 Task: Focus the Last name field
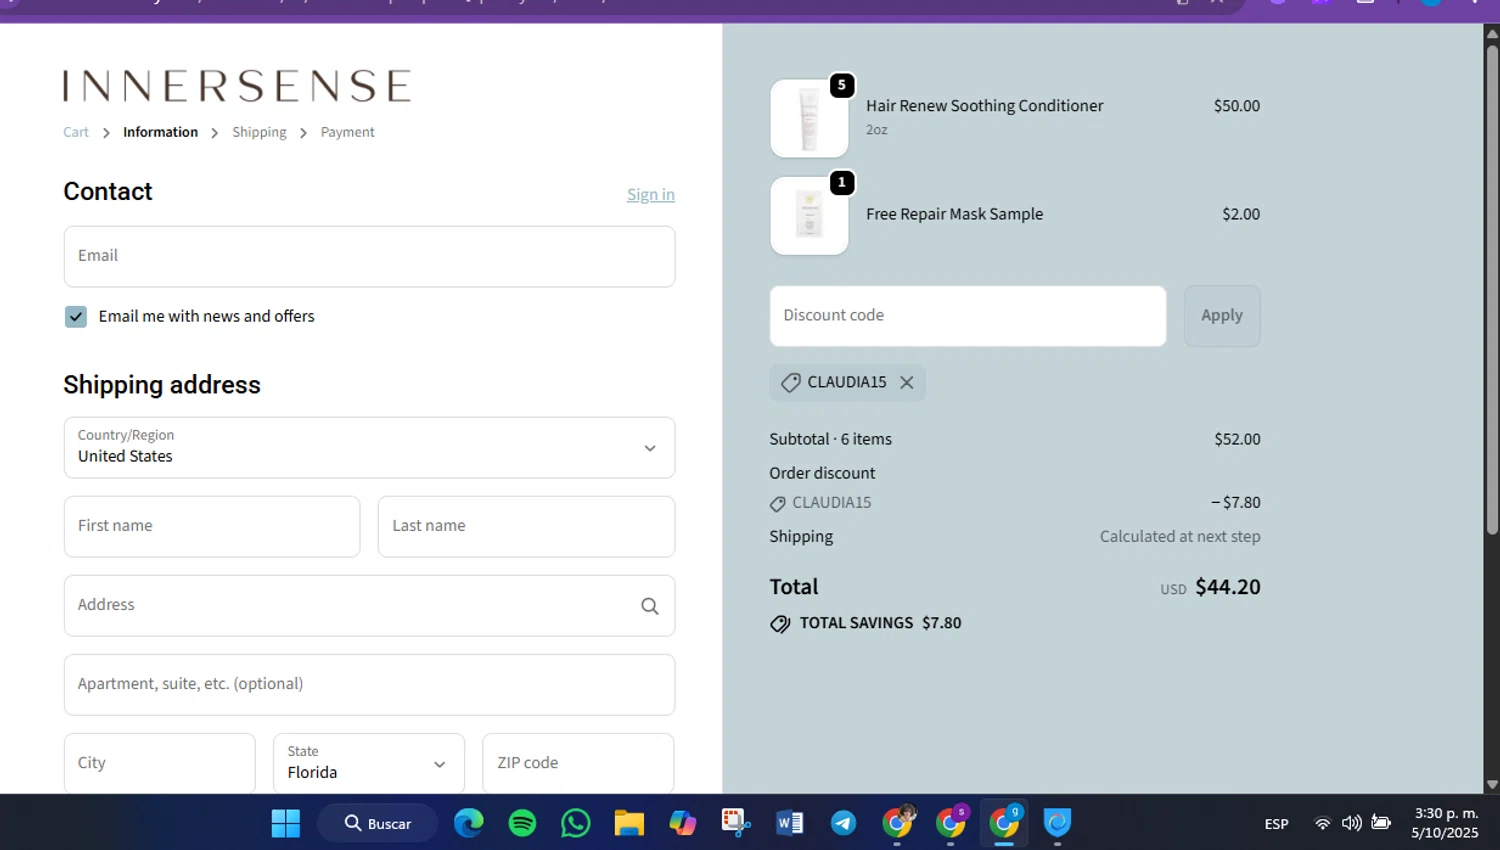(526, 526)
